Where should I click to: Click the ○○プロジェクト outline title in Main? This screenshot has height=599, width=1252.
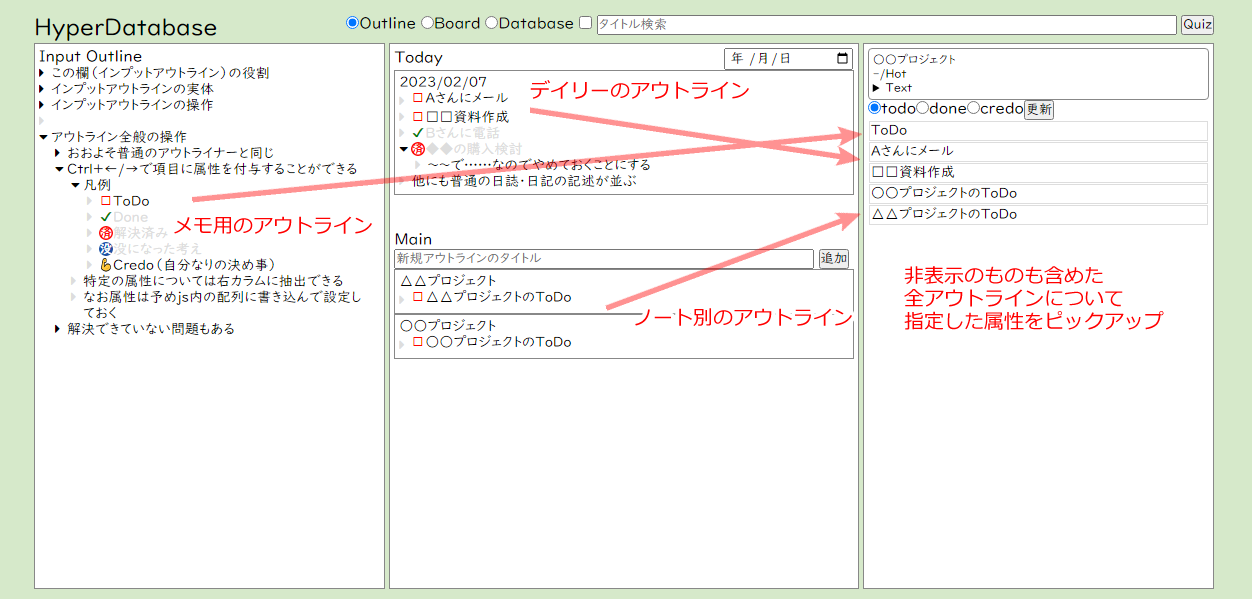coord(448,325)
